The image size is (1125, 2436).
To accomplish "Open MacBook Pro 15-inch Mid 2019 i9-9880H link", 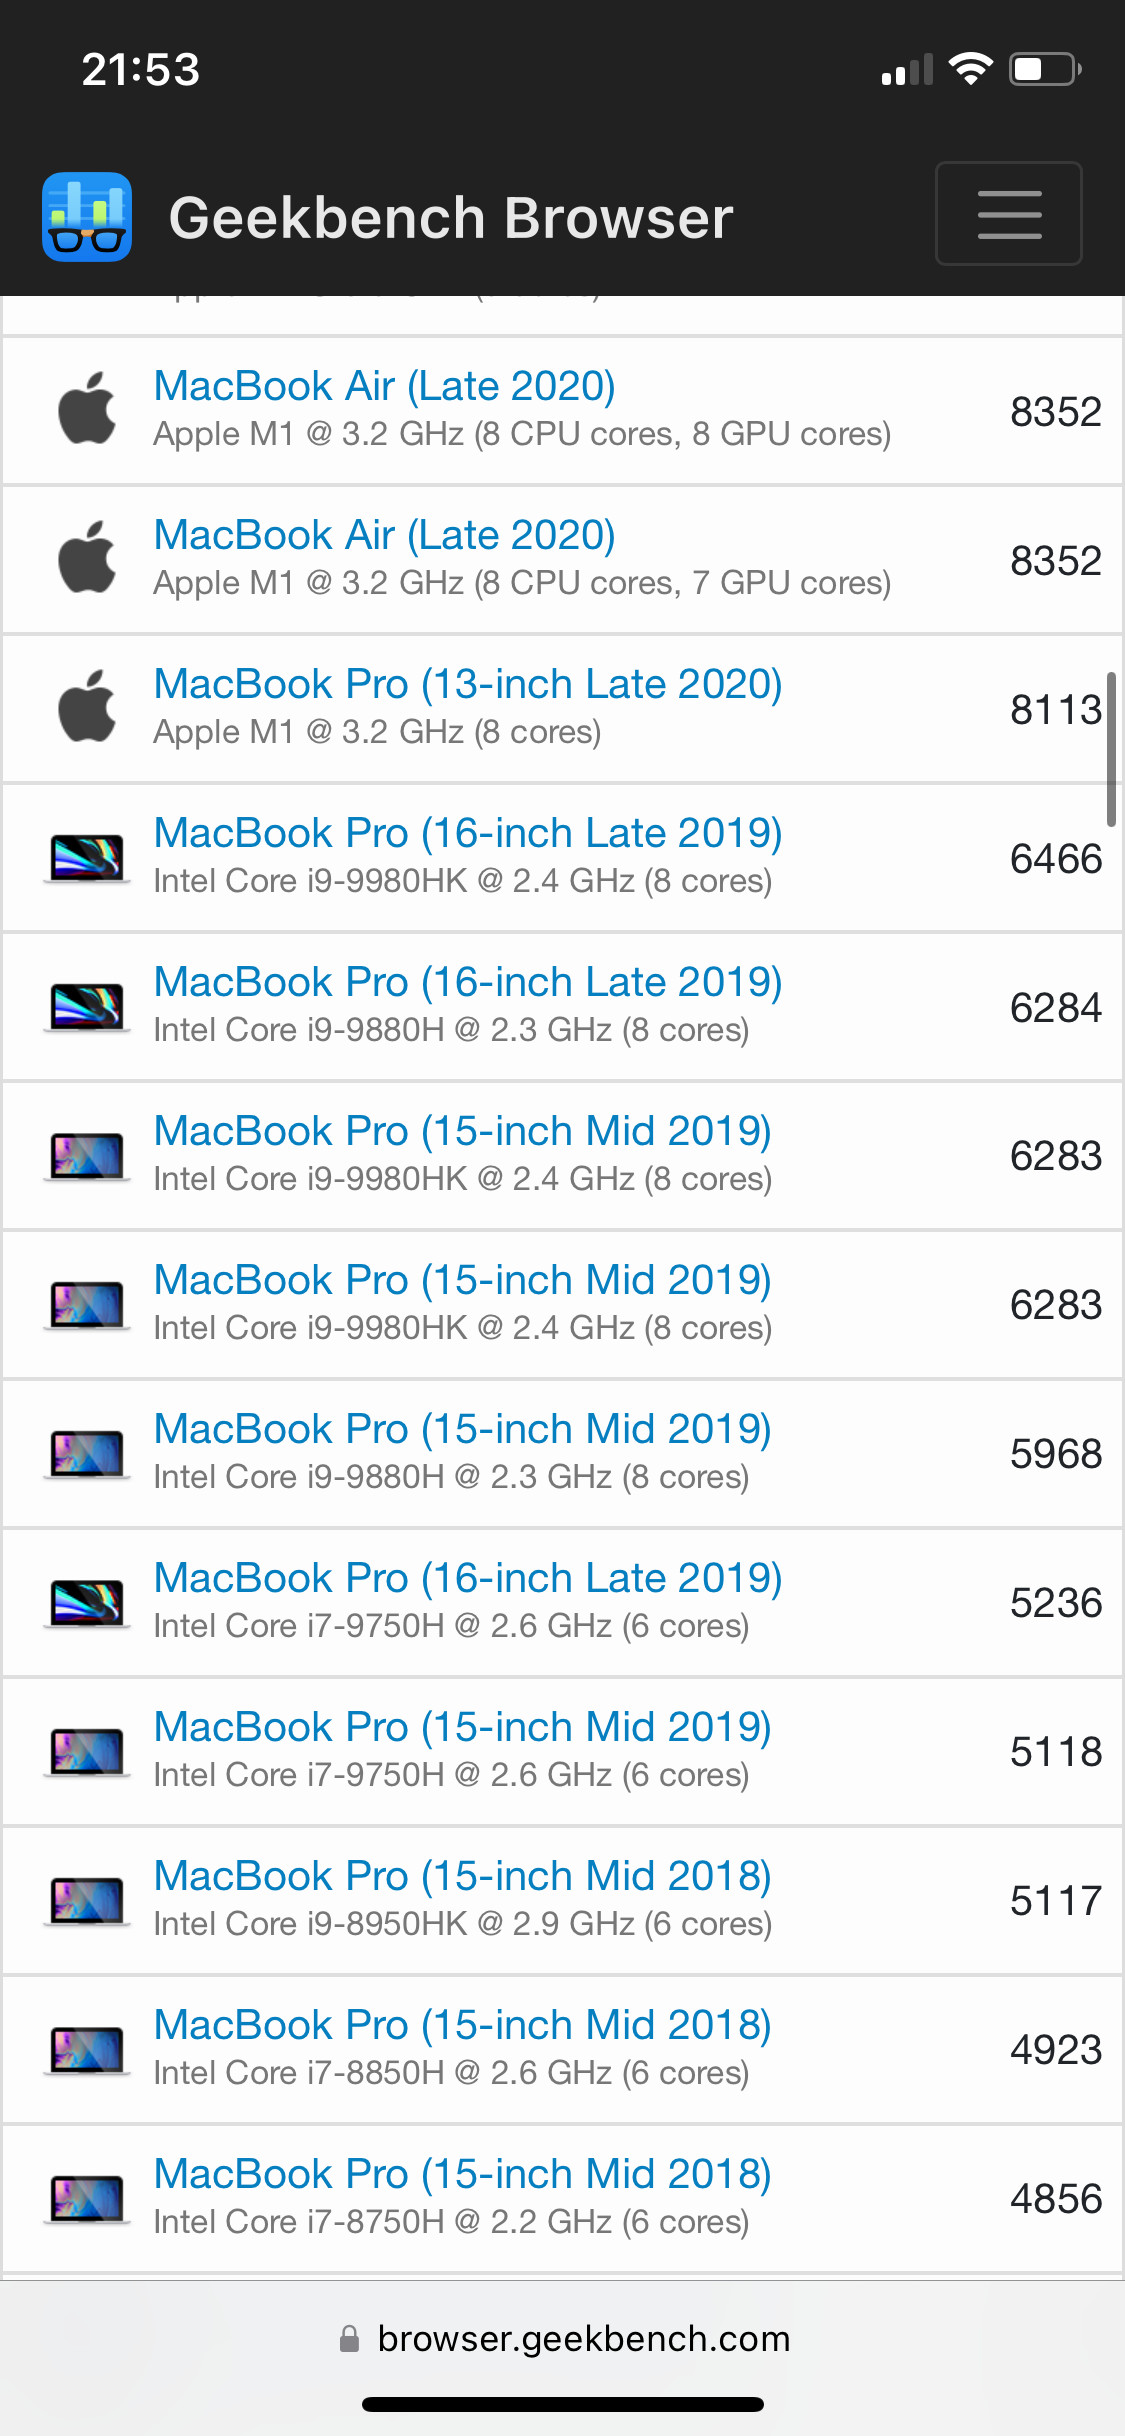I will [x=462, y=1429].
